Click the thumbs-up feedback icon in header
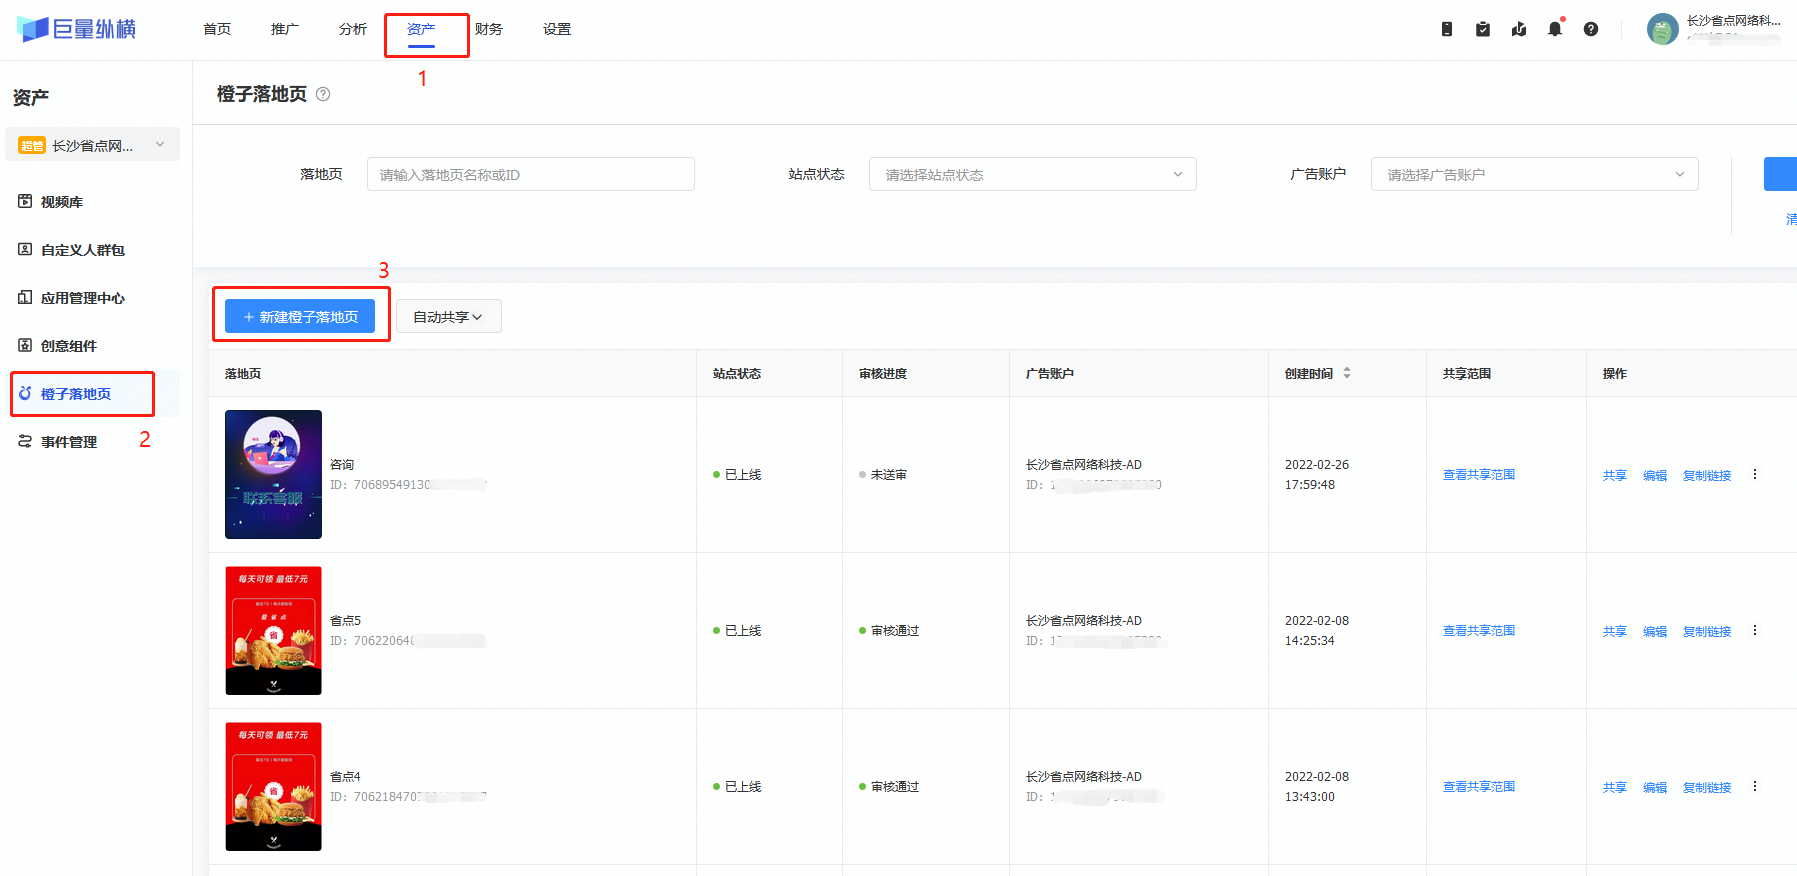Screen dimensions: 1797x876 [1519, 29]
